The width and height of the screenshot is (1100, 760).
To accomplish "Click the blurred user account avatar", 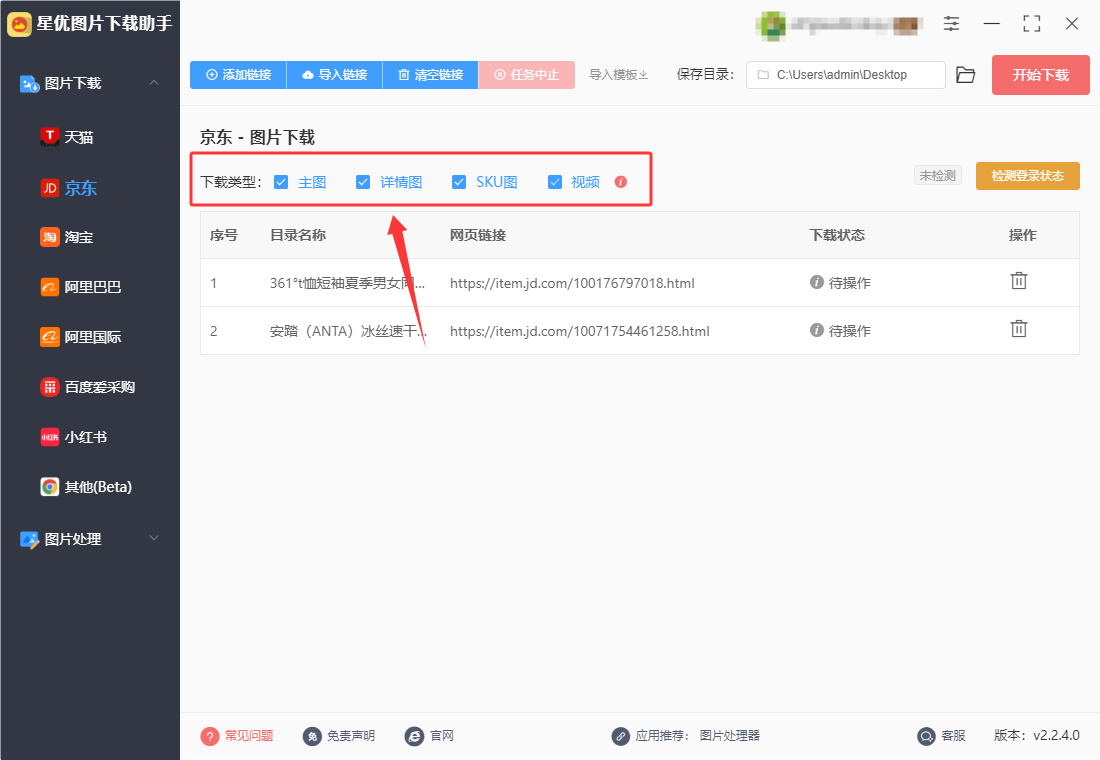I will click(x=772, y=25).
